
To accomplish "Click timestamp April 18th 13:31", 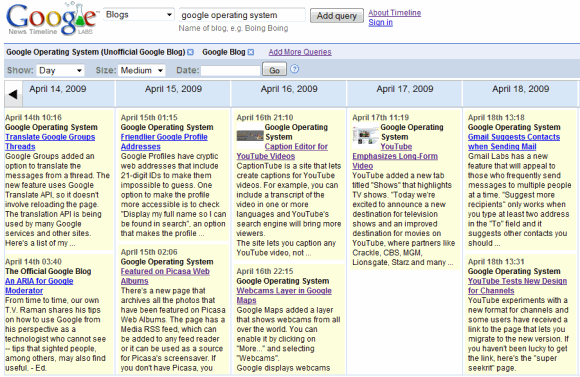I will point(496,262).
